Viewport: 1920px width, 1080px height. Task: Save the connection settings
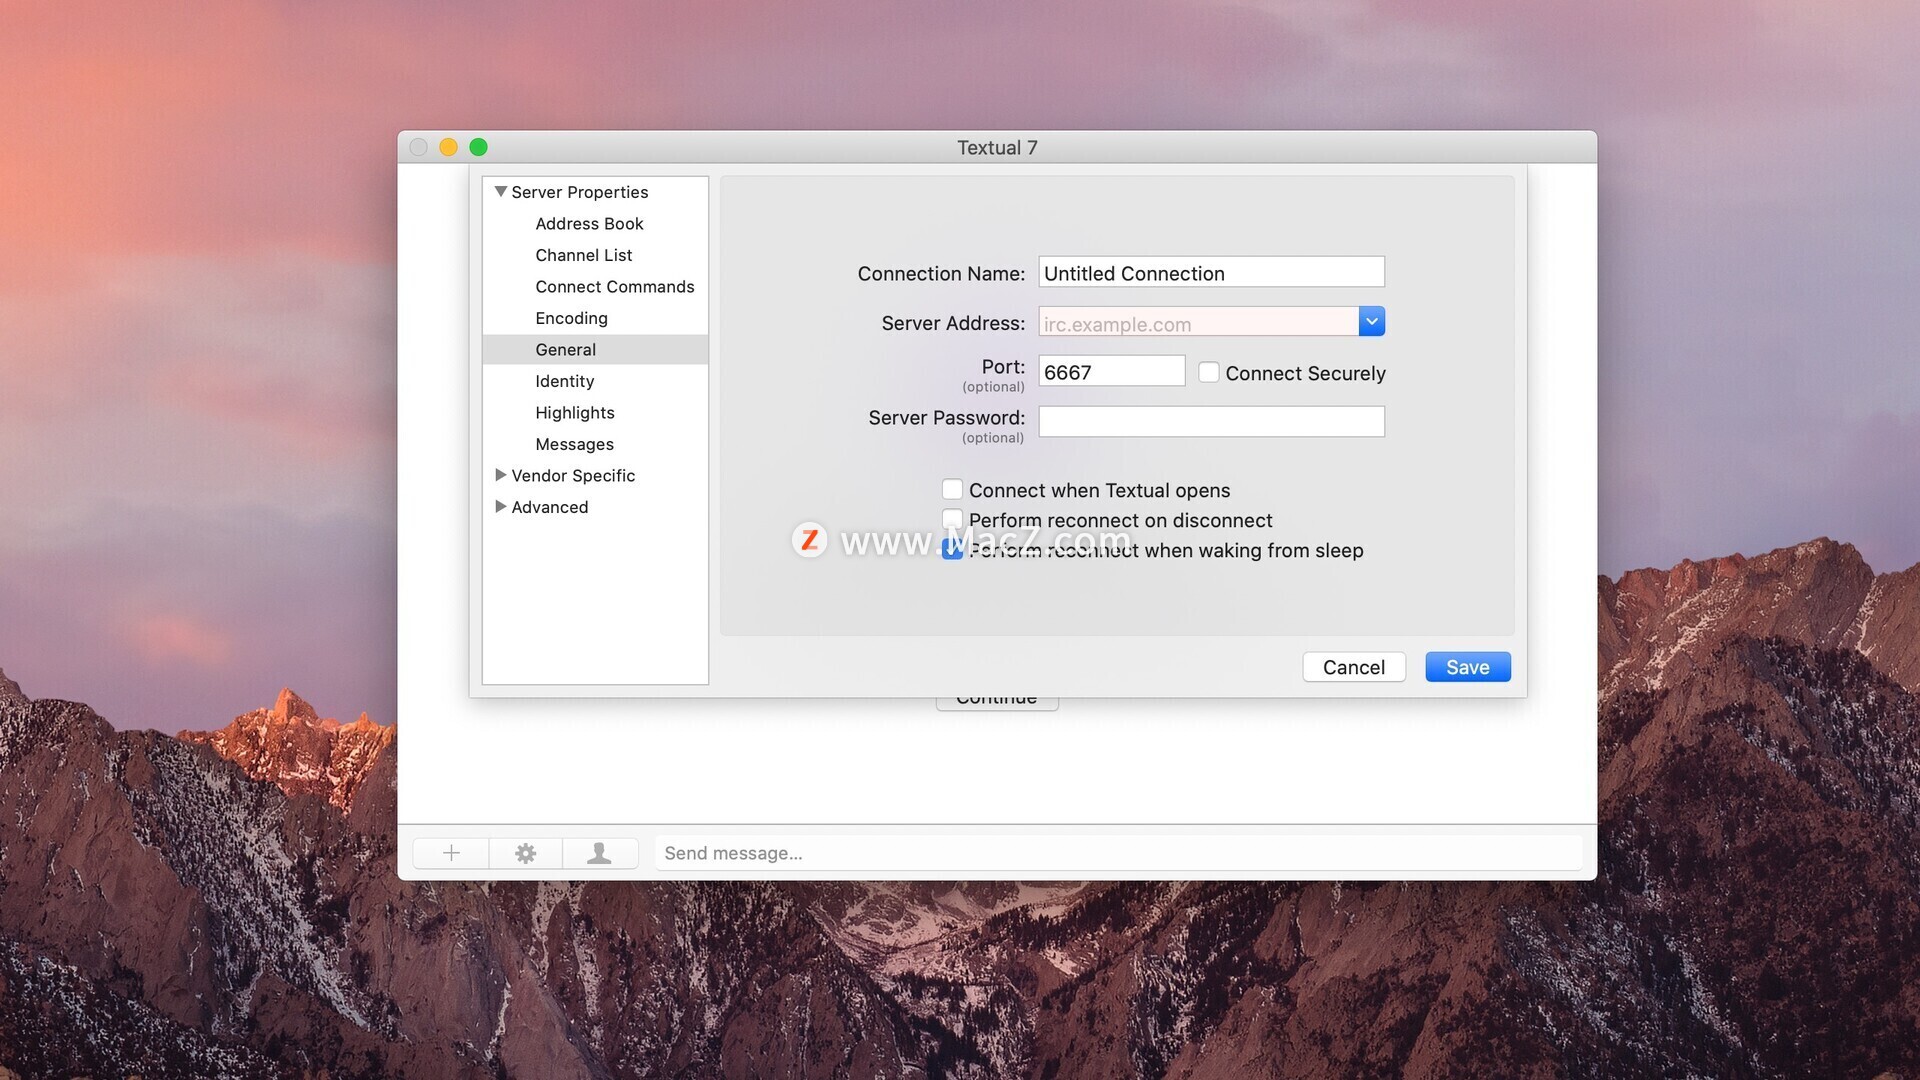point(1468,667)
